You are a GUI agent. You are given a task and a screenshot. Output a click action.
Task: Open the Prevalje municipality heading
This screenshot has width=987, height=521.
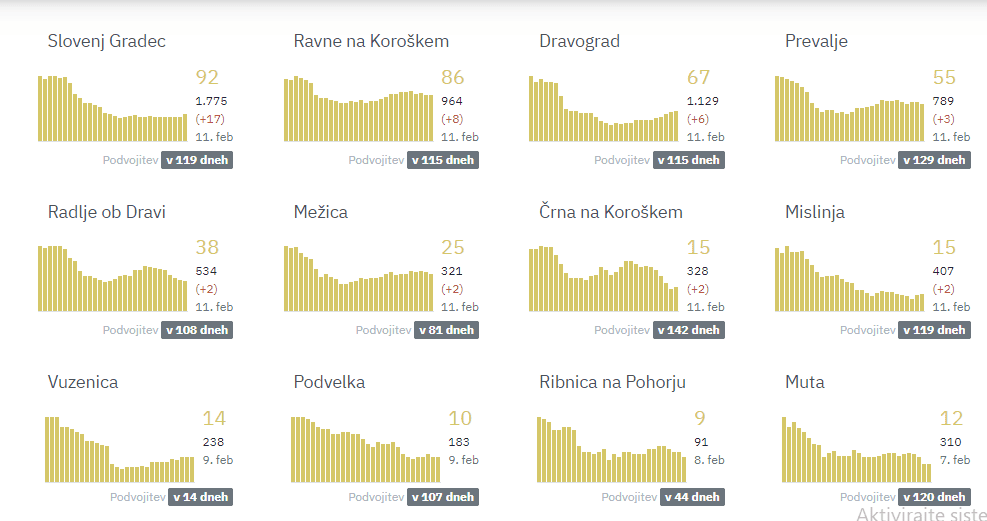[x=816, y=41]
